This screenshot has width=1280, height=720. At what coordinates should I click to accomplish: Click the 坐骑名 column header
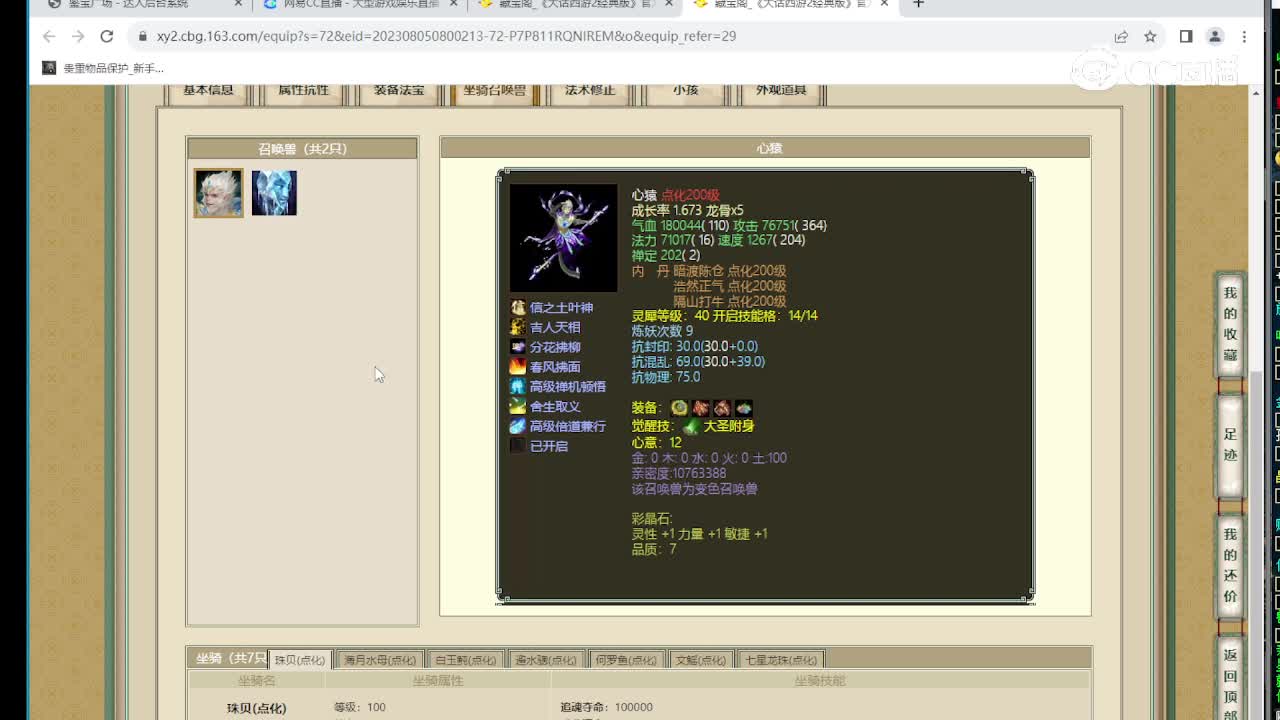coord(257,680)
